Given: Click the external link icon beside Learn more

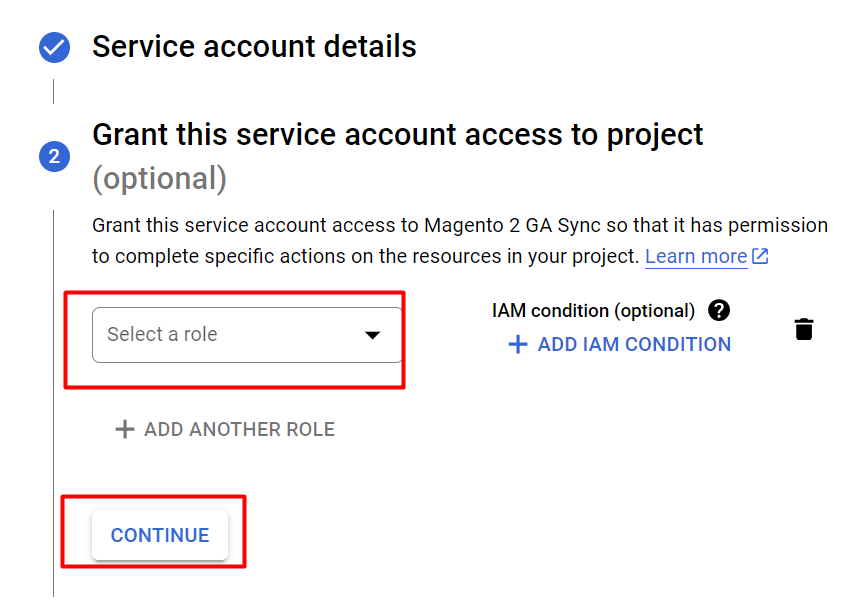Looking at the screenshot, I should point(760,256).
